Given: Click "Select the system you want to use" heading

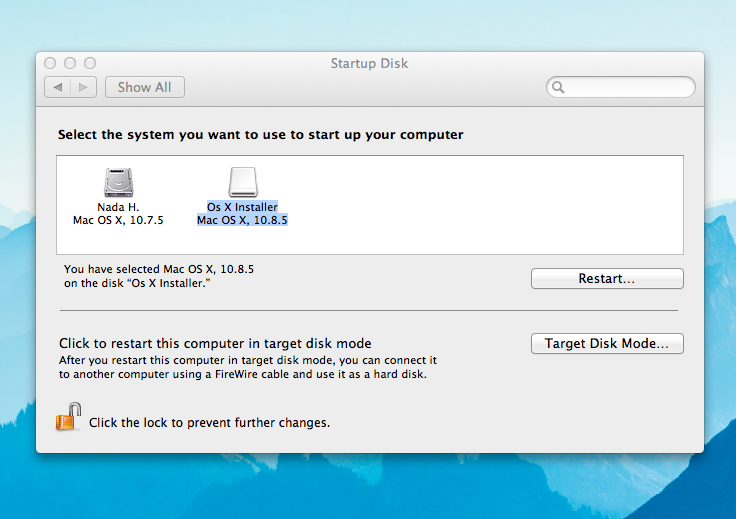Looking at the screenshot, I should 261,135.
